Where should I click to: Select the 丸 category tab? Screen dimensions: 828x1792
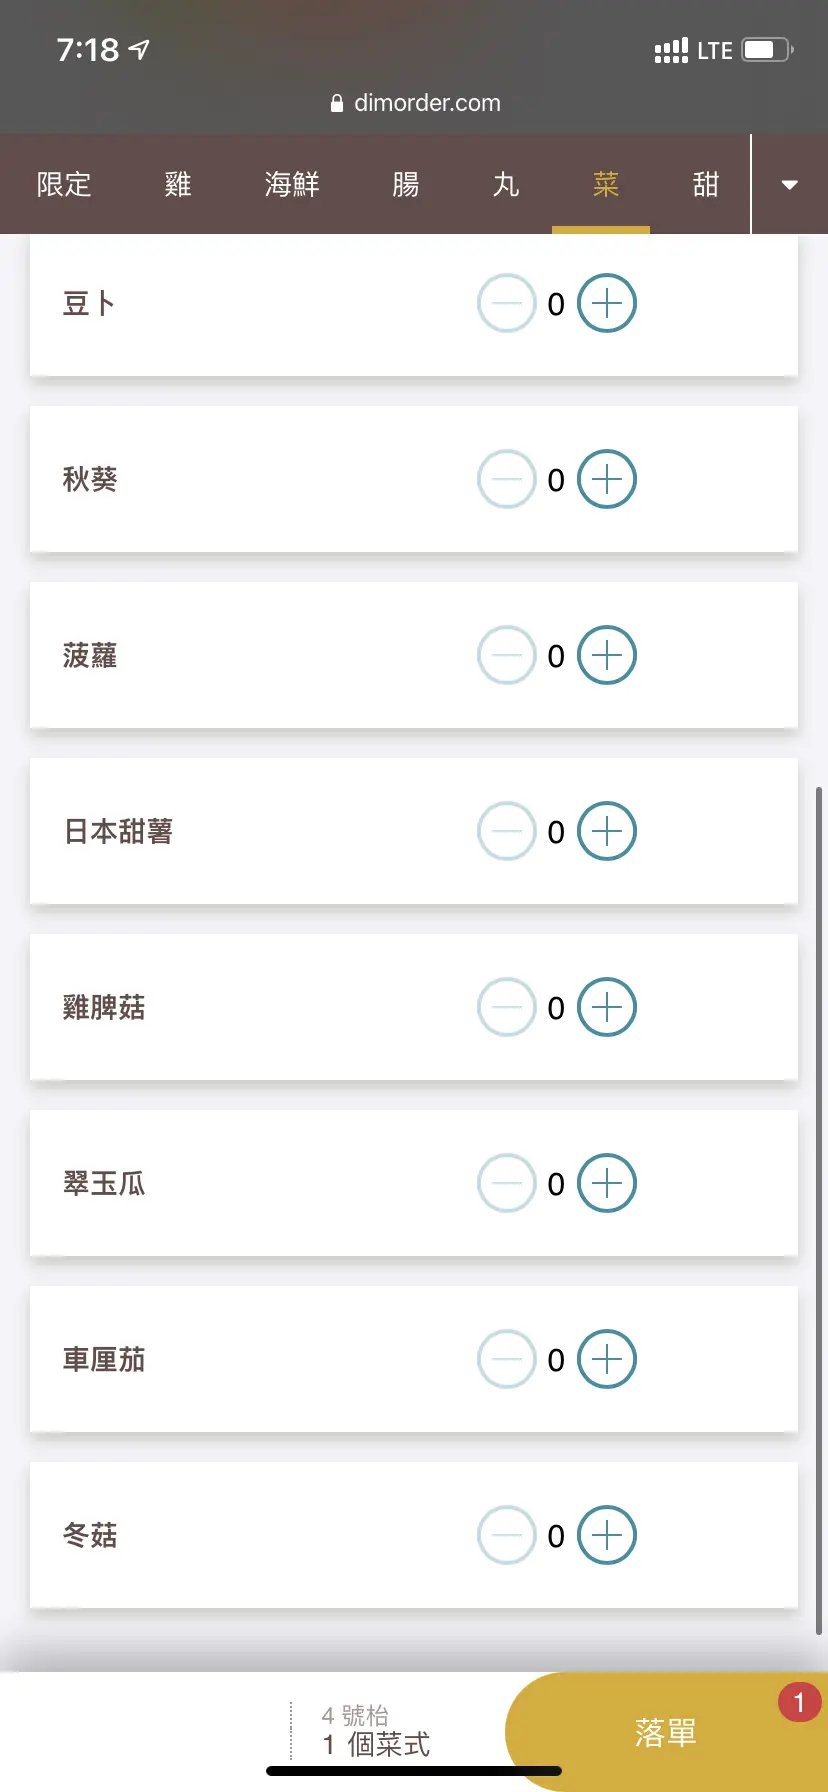point(506,185)
